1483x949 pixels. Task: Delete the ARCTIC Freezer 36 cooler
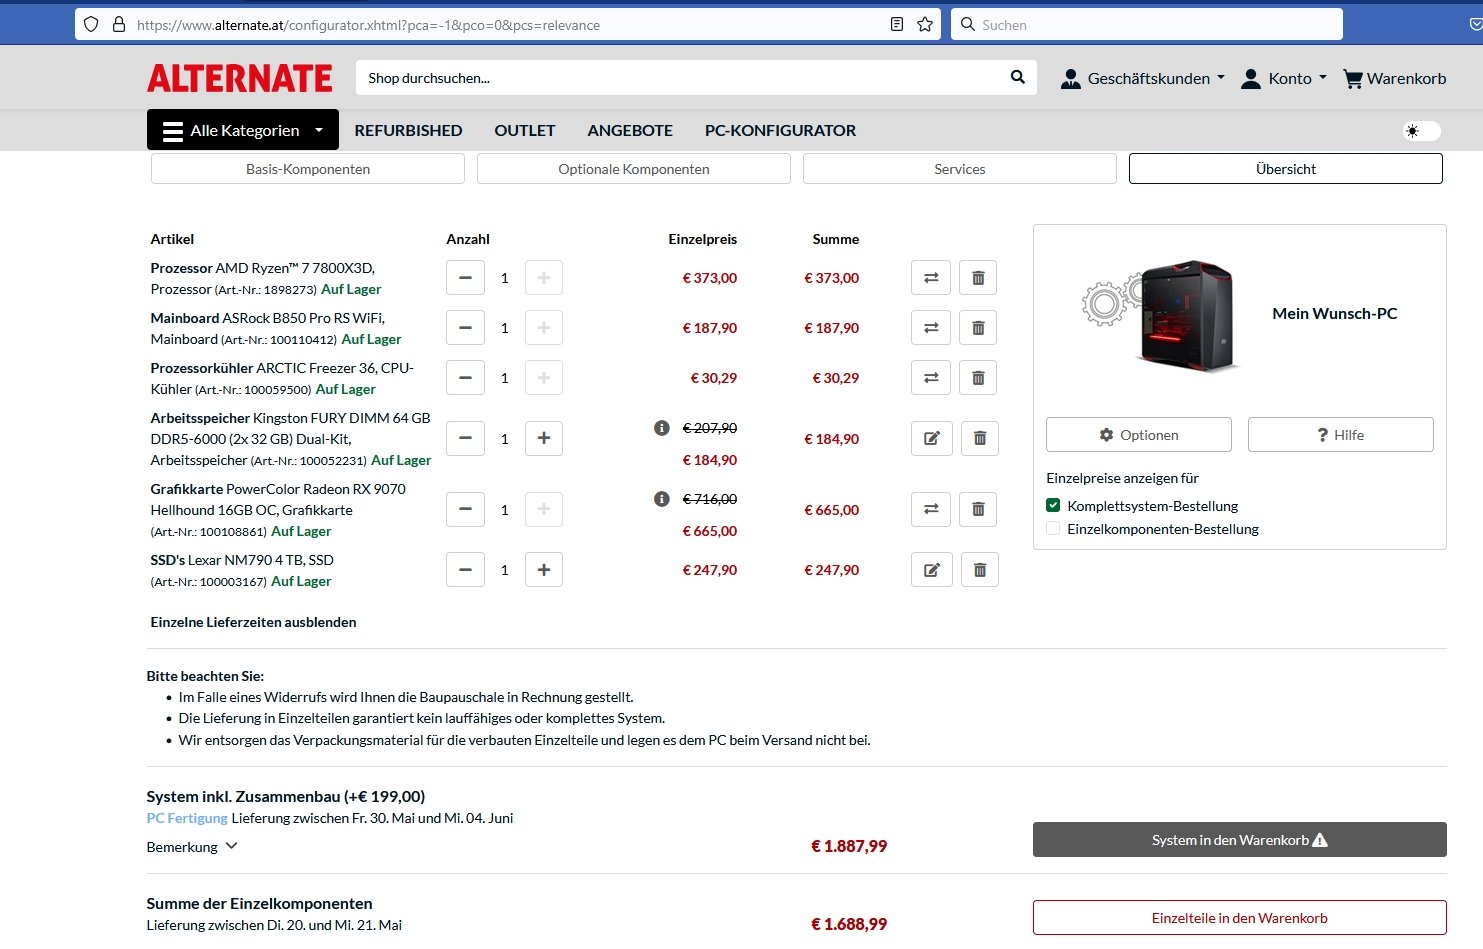pyautogui.click(x=978, y=378)
